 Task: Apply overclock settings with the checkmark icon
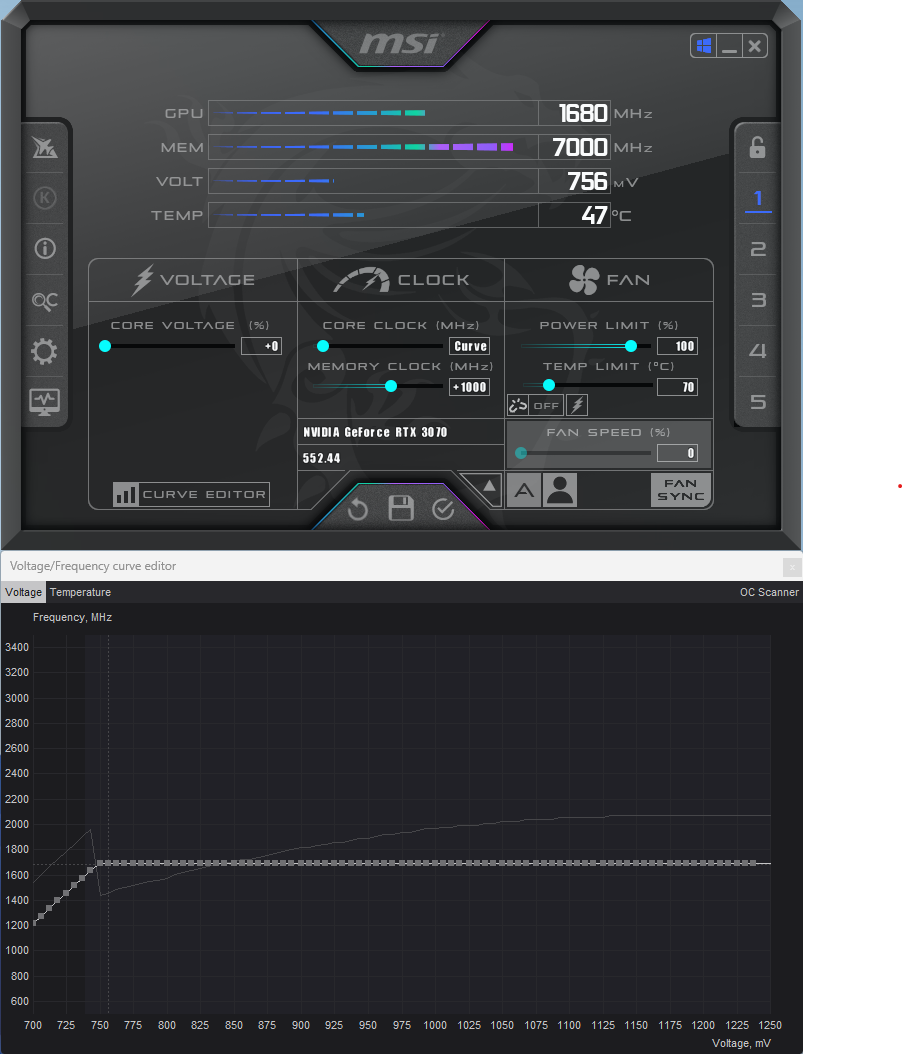coord(443,508)
